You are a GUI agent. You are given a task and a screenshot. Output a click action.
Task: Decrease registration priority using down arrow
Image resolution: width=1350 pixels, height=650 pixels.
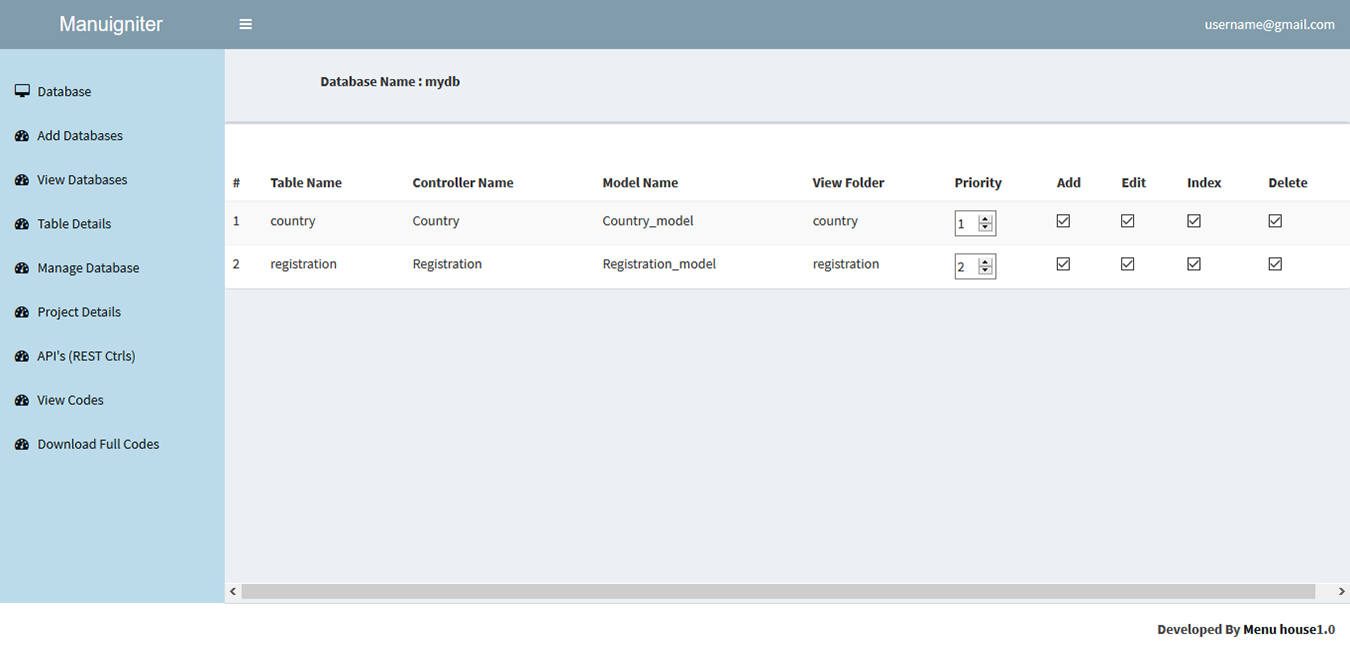[985, 270]
